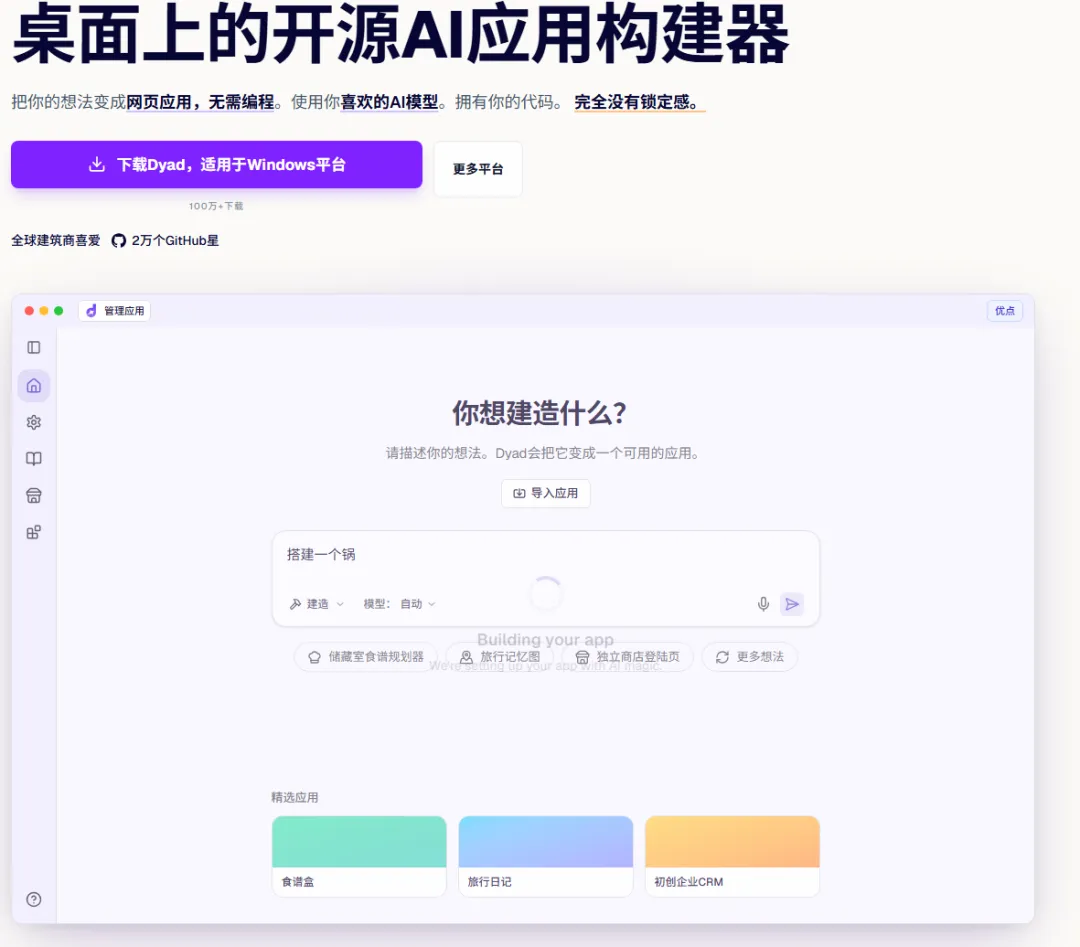This screenshot has height=947, width=1080.
Task: Open the help question mark icon
Action: pos(34,899)
